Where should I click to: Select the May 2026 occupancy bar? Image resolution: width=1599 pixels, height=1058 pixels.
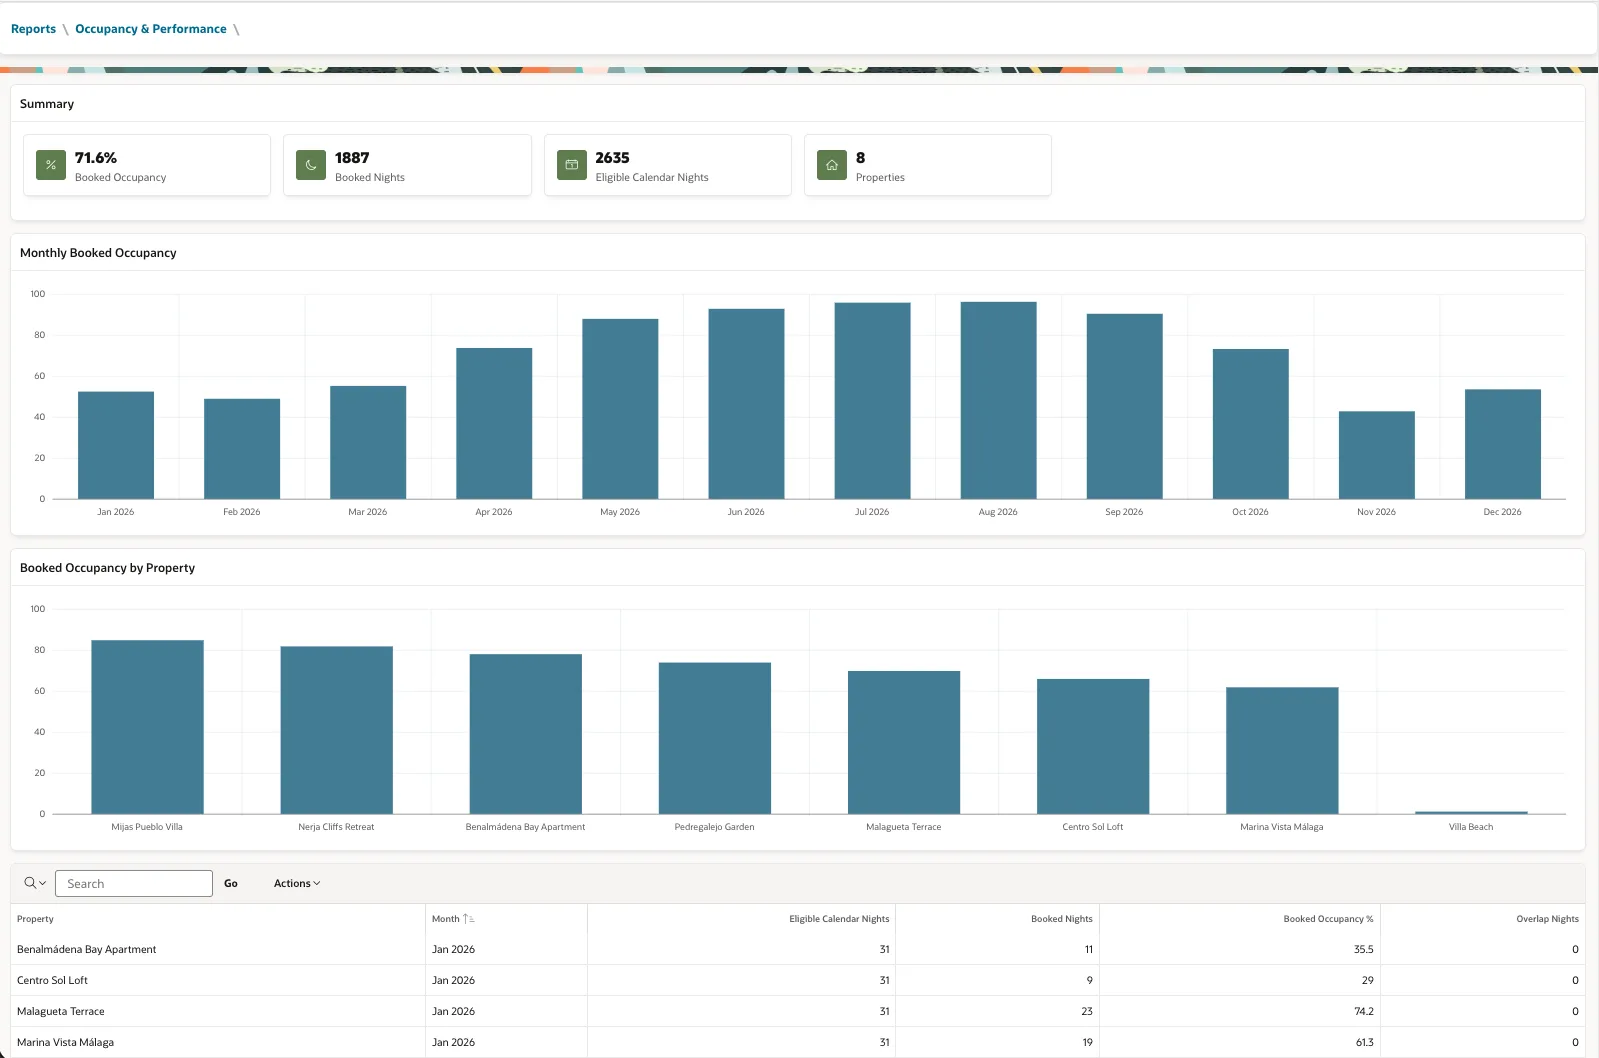click(620, 409)
